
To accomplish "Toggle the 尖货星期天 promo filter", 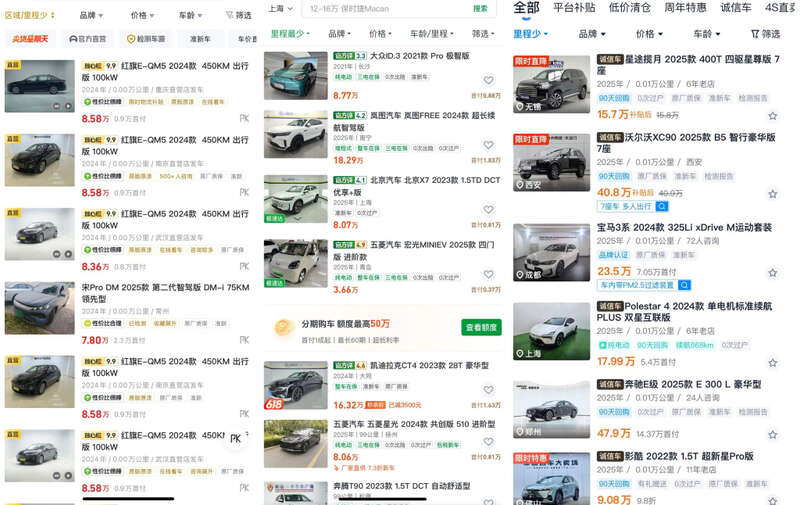I will (x=32, y=39).
